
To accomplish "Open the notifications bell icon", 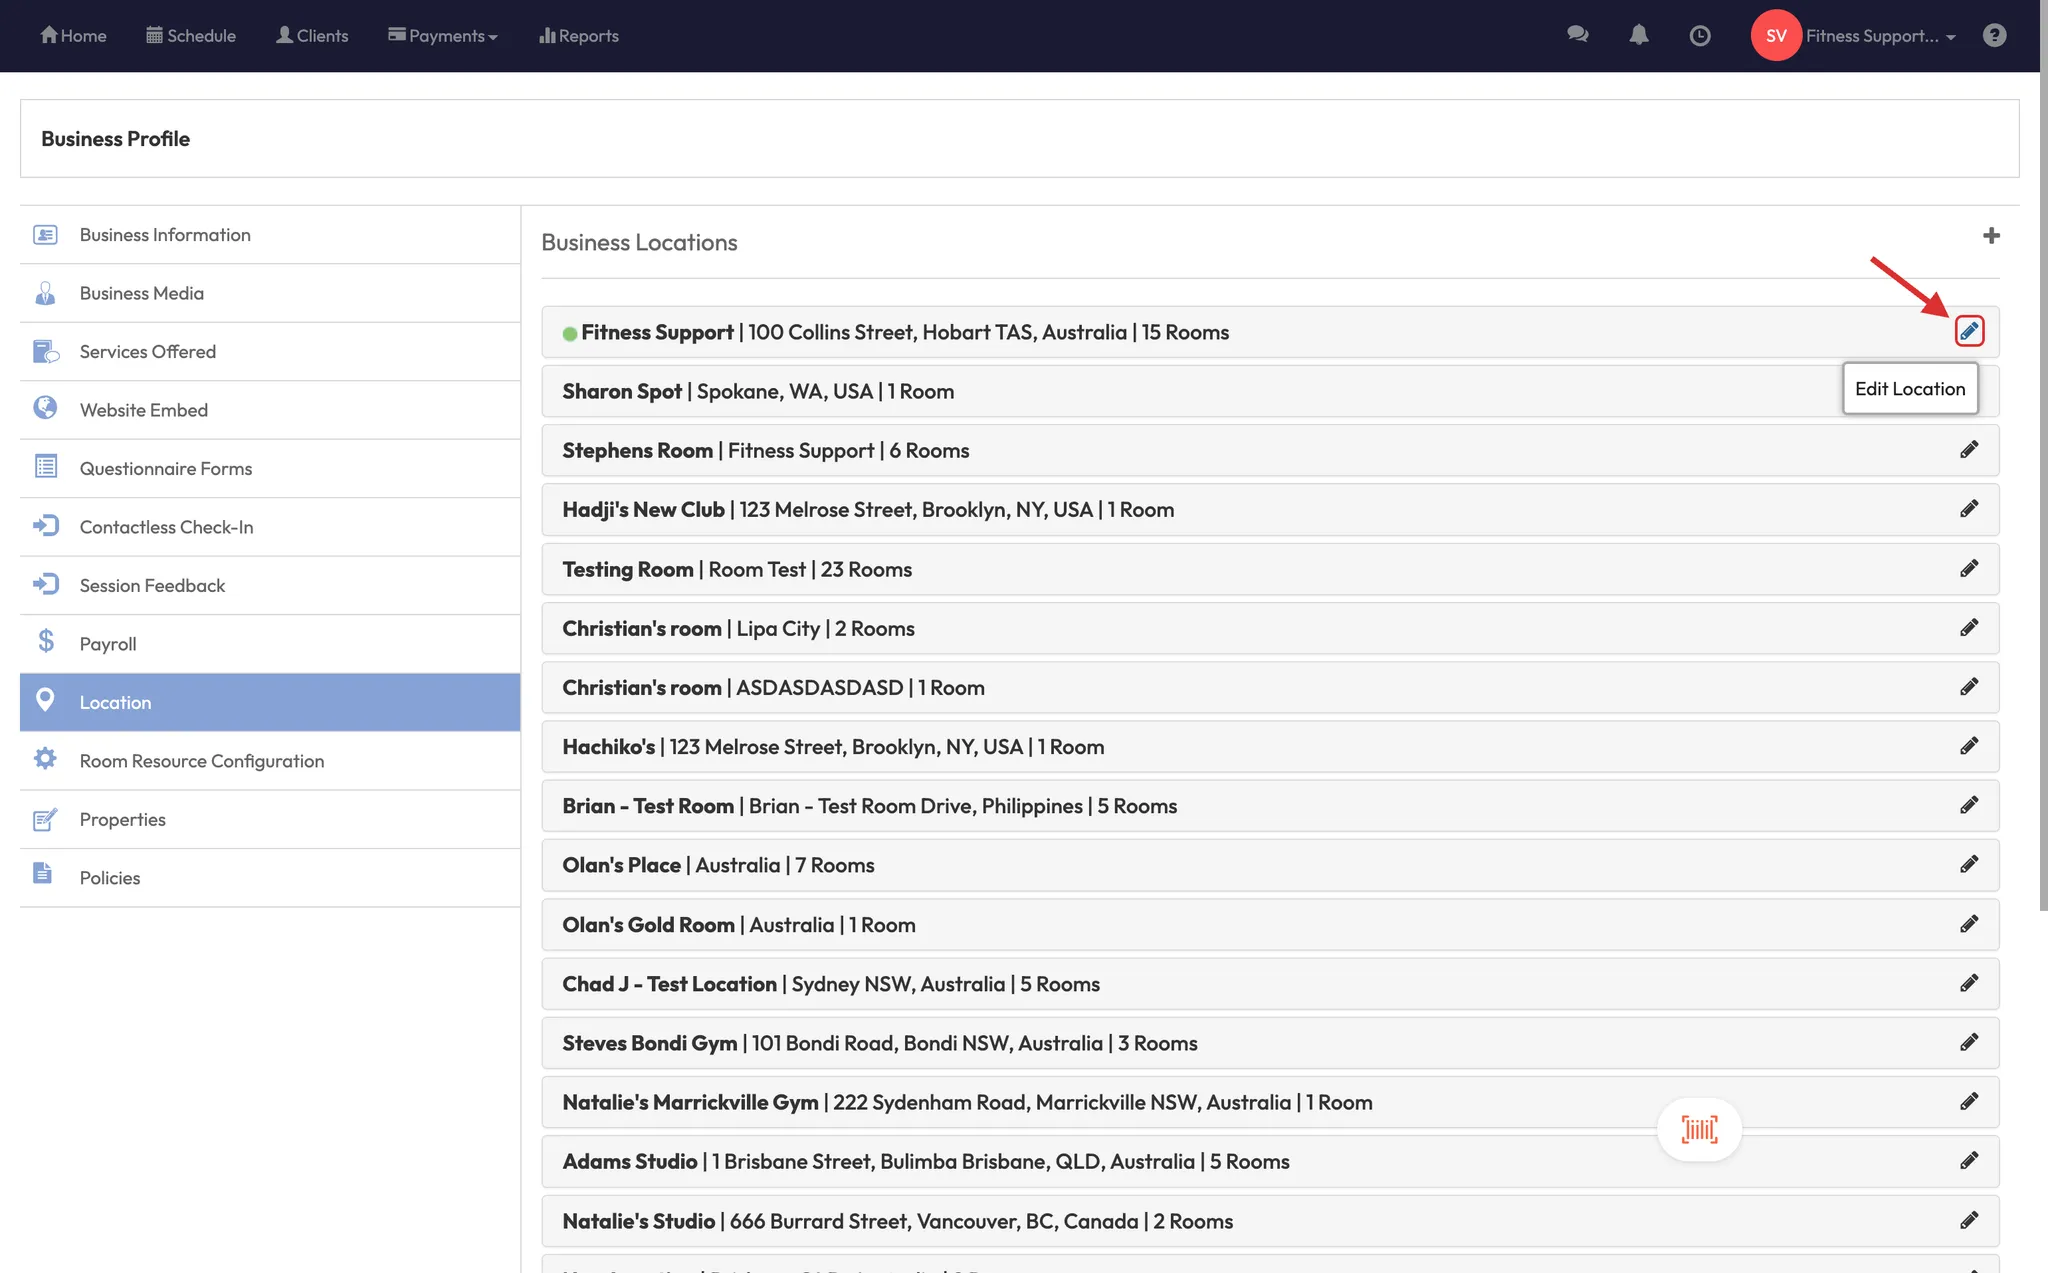I will pyautogui.click(x=1638, y=36).
